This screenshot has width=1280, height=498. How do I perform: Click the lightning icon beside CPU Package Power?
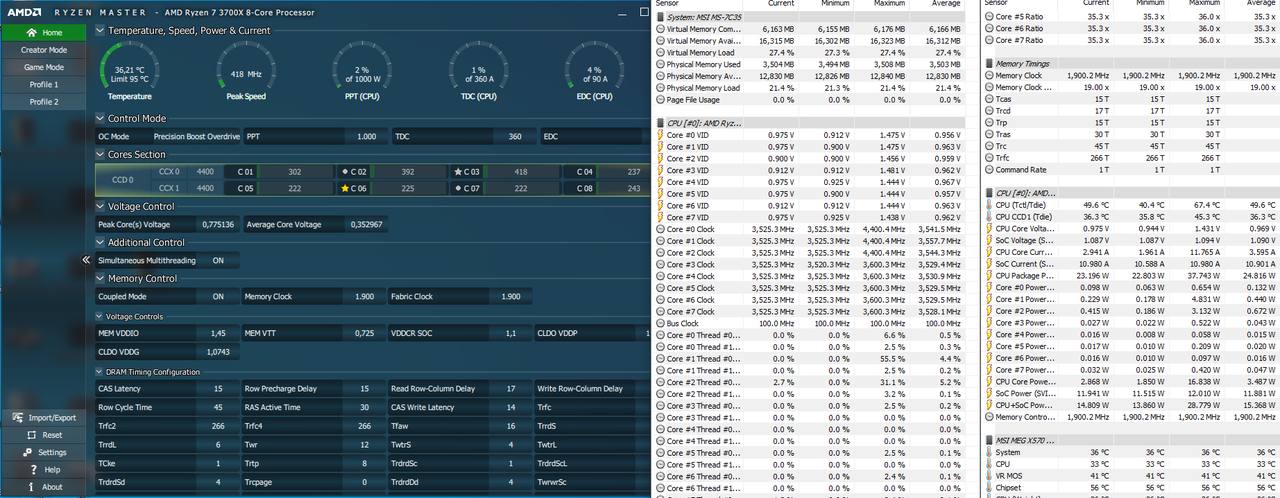(x=989, y=276)
